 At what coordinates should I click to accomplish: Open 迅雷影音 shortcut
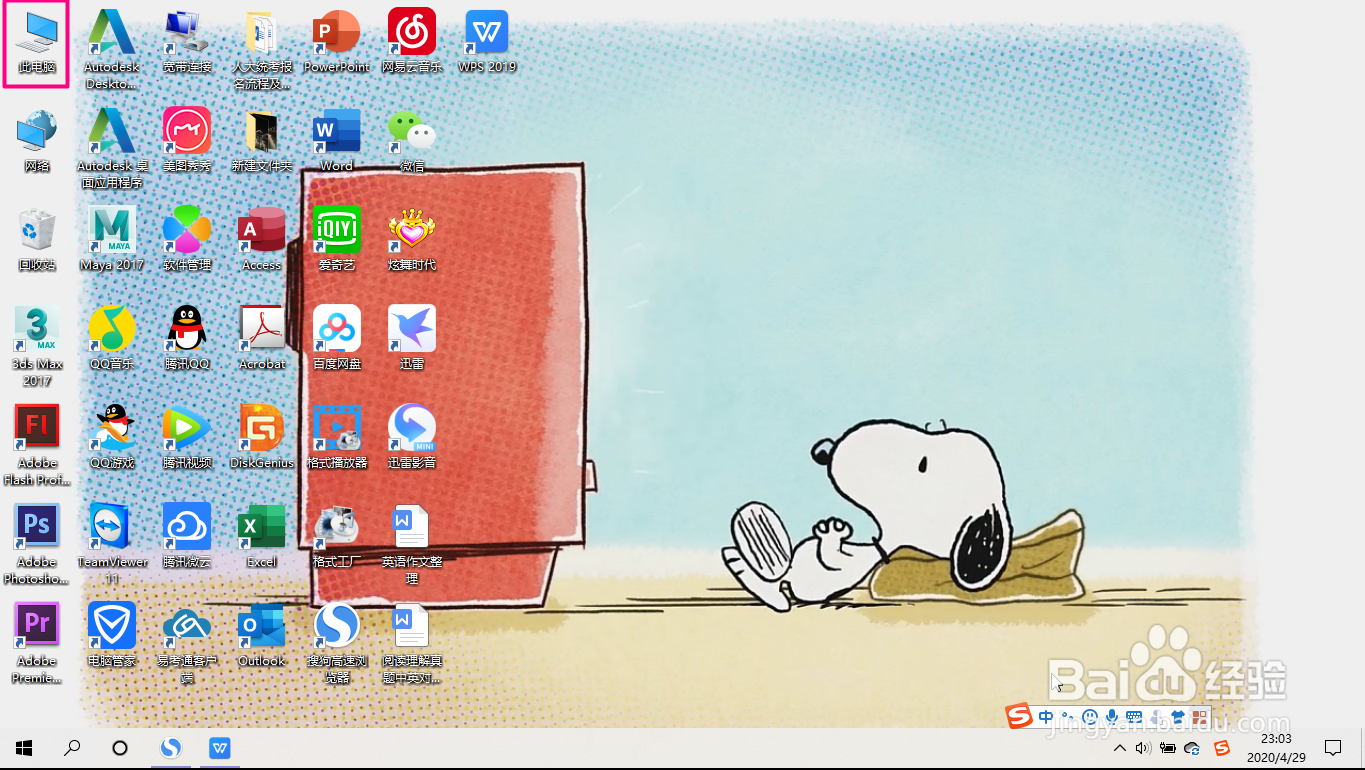pos(412,438)
